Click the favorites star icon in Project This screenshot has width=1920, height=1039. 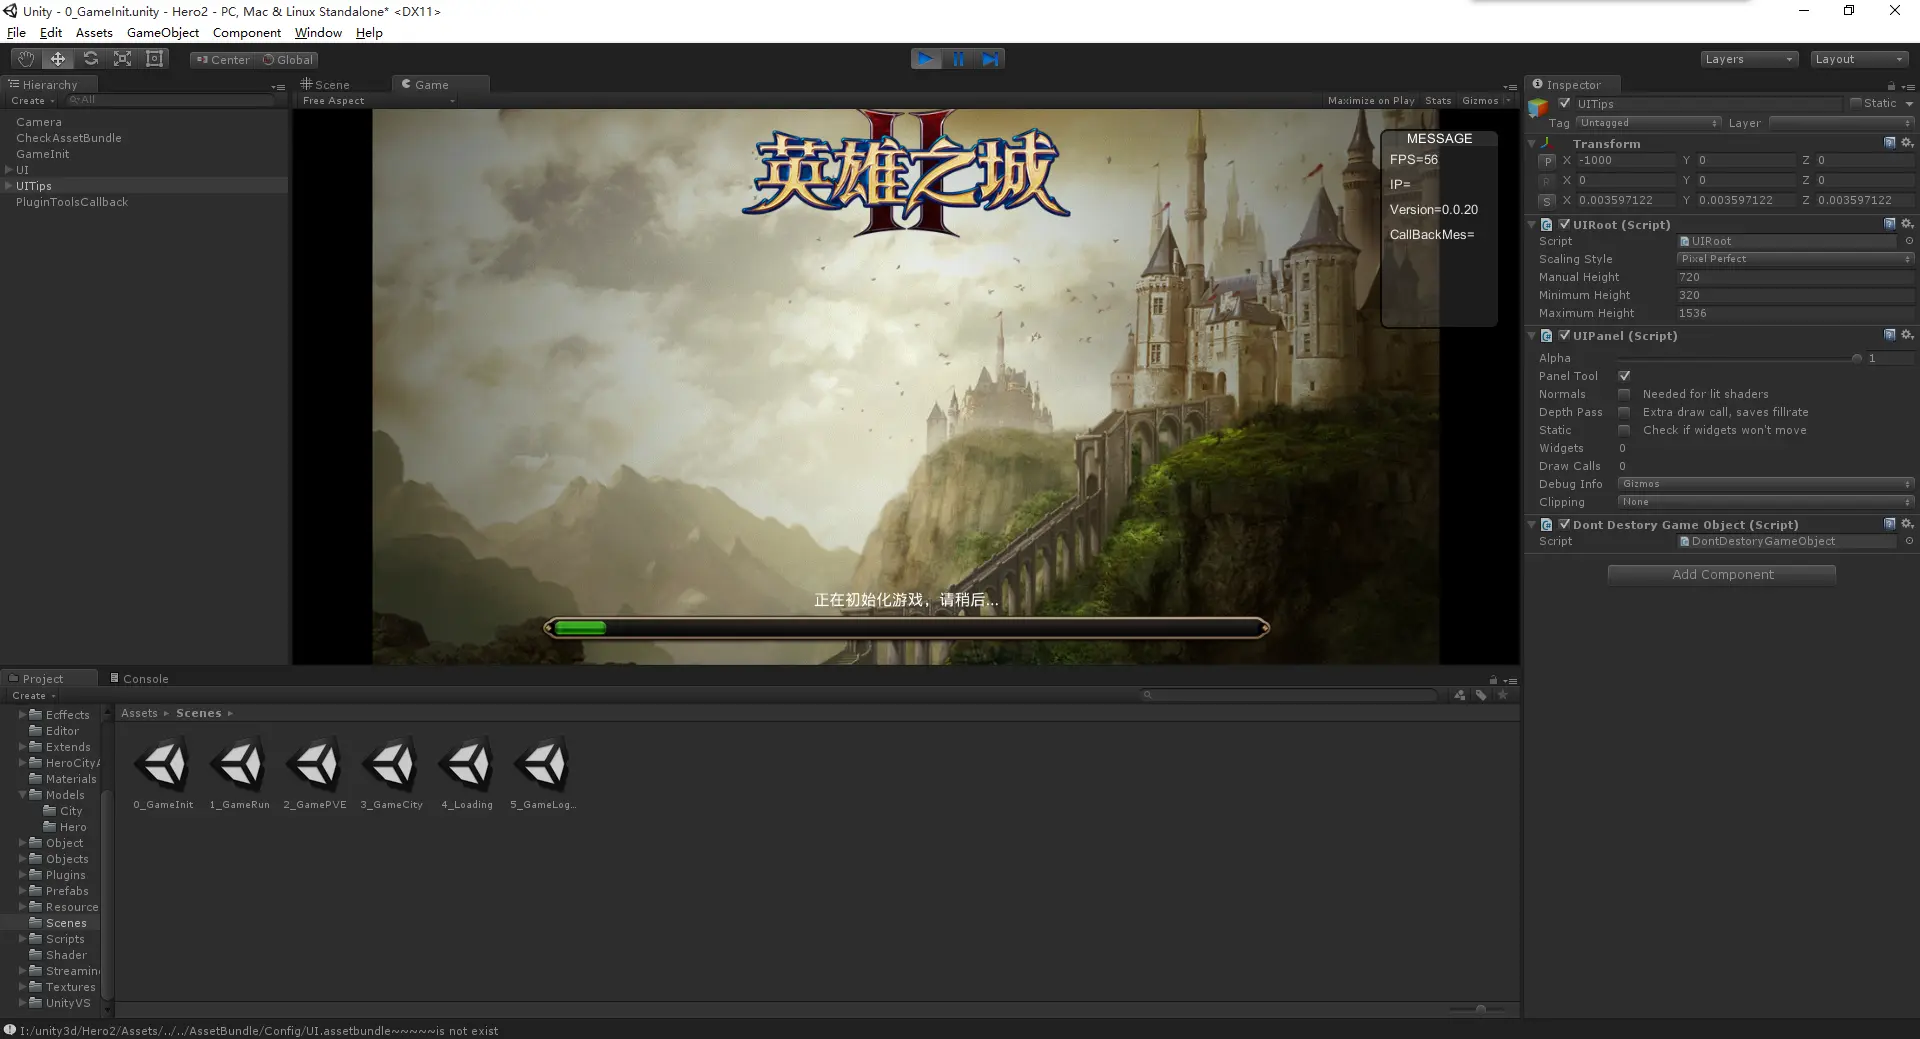point(1502,695)
